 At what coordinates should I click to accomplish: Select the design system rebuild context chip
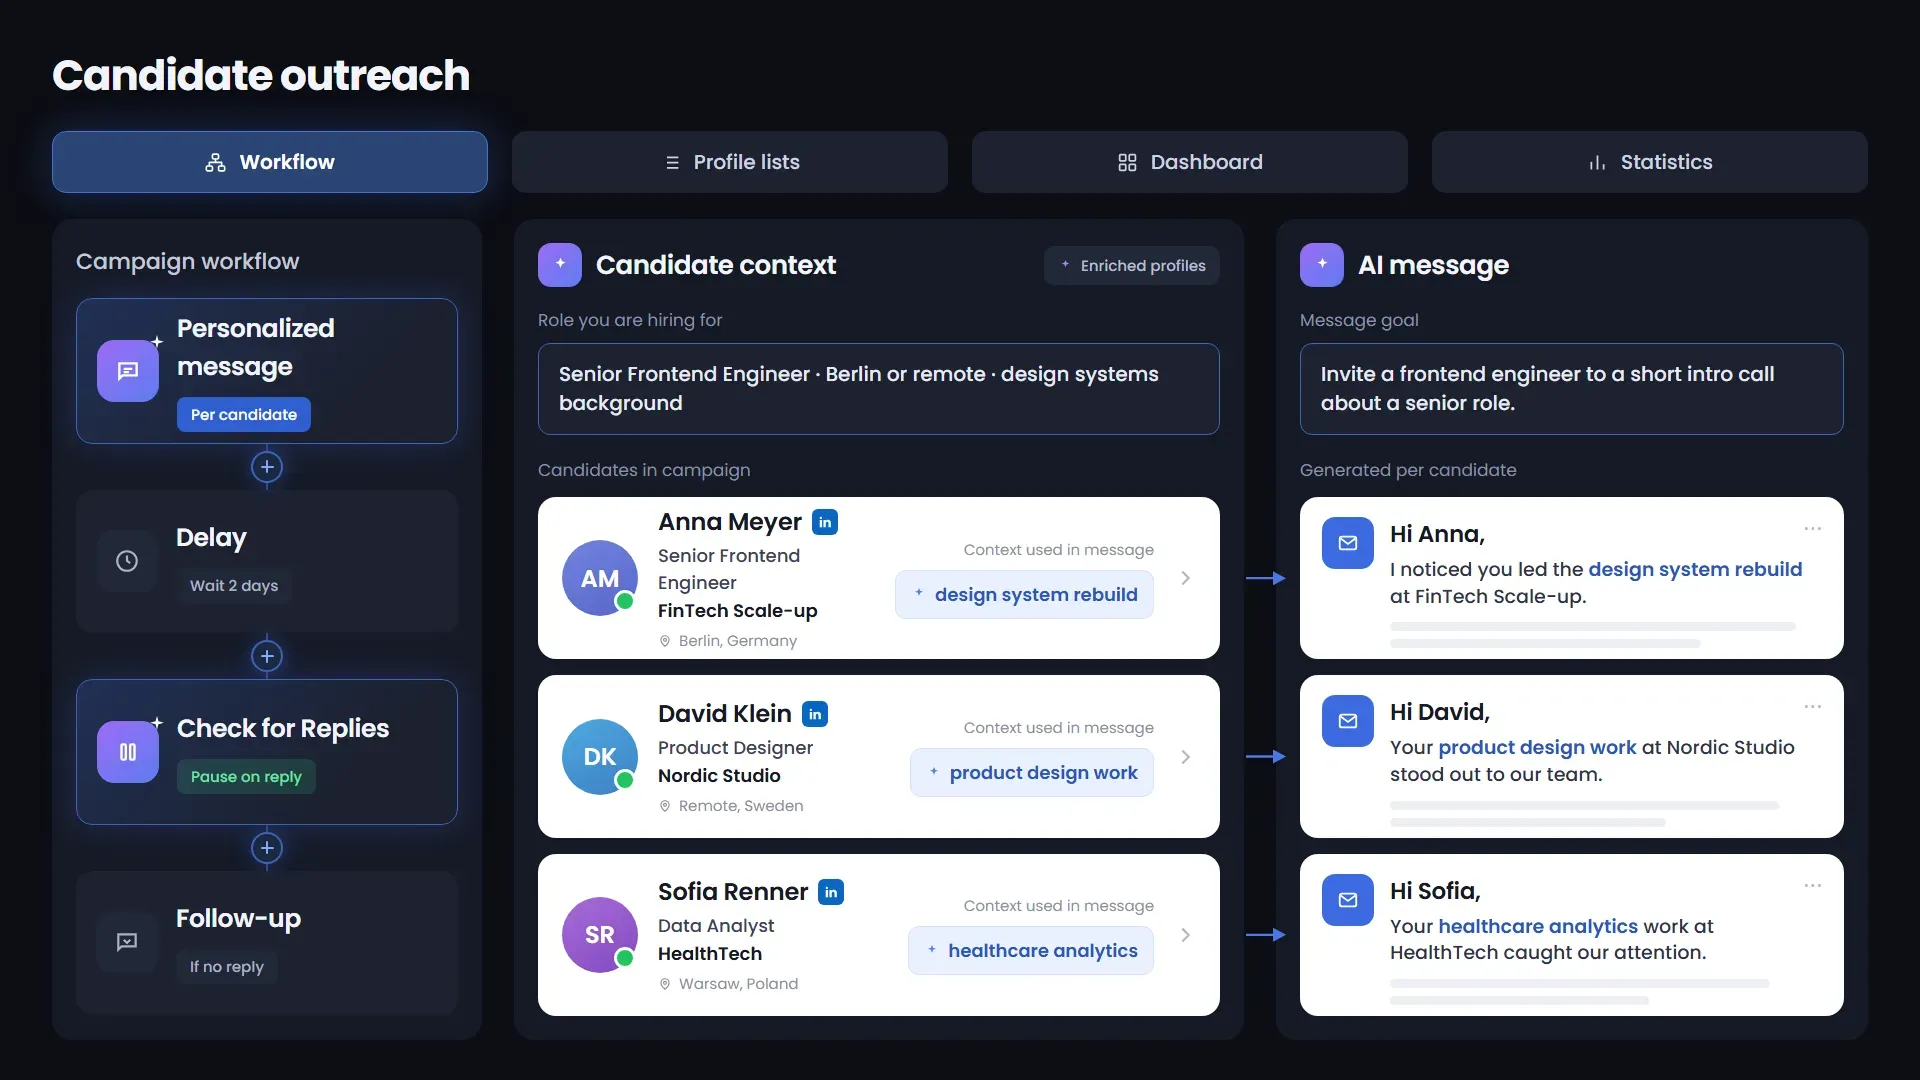pos(1024,595)
